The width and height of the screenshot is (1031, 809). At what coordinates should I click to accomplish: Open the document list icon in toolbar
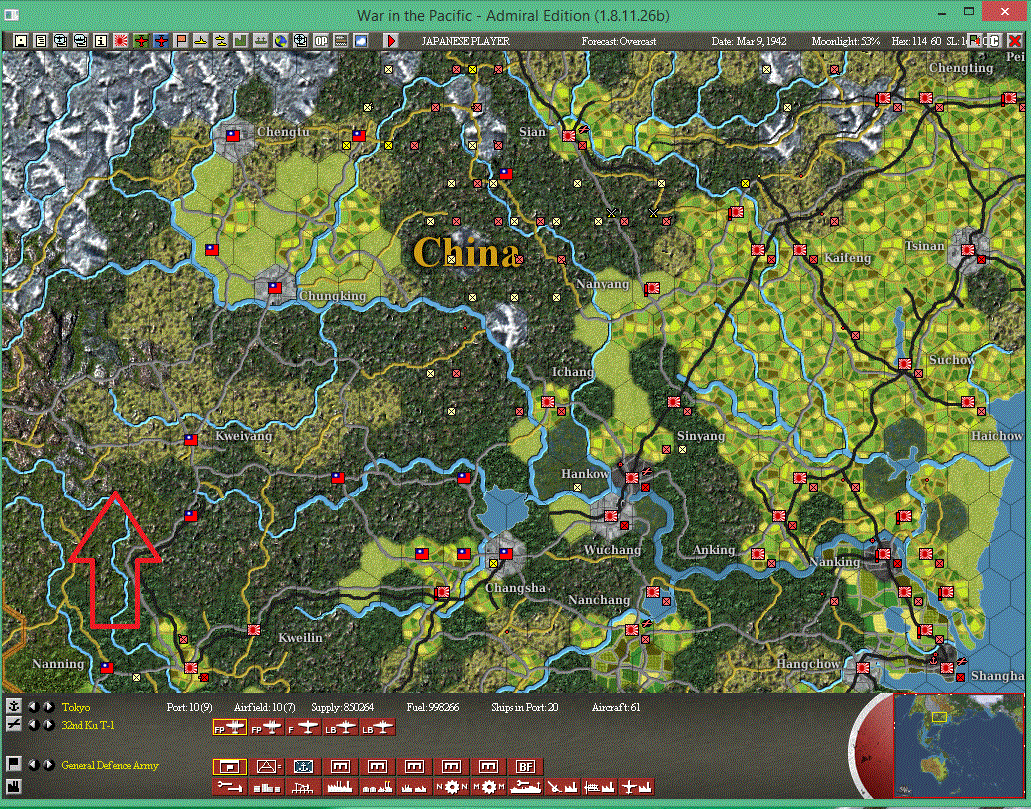click(41, 41)
